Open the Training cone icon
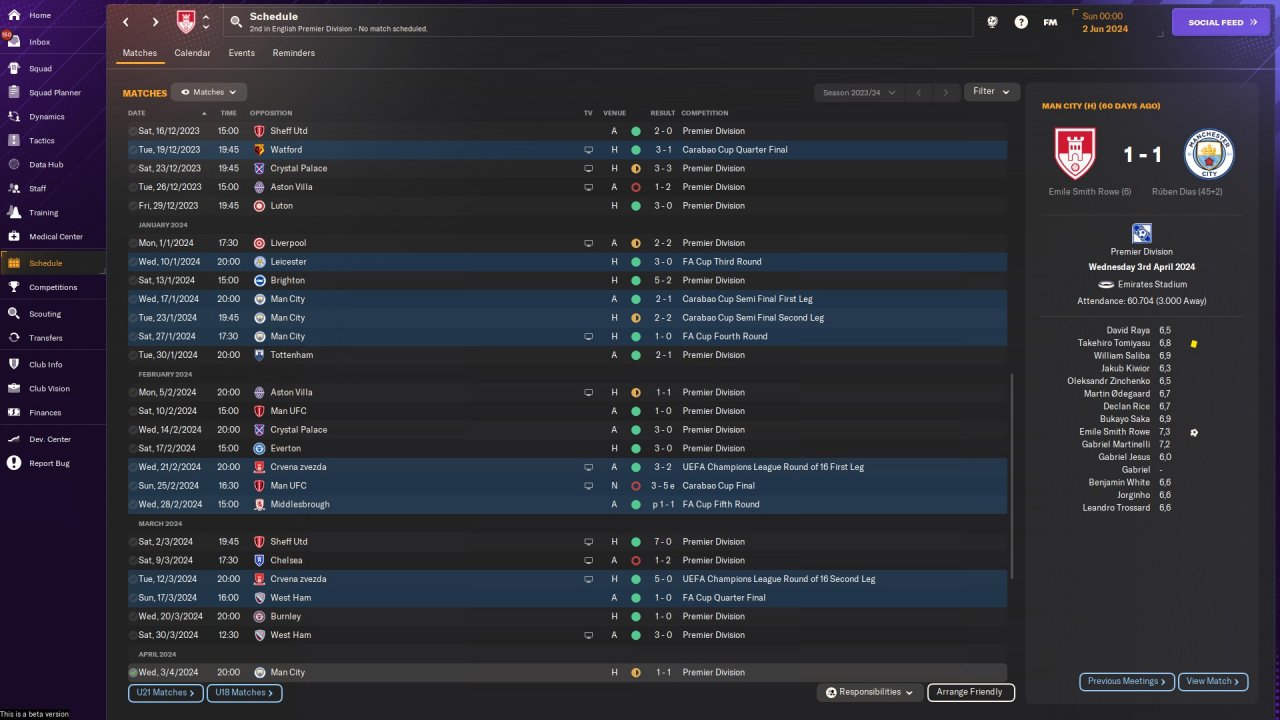 click(14, 213)
